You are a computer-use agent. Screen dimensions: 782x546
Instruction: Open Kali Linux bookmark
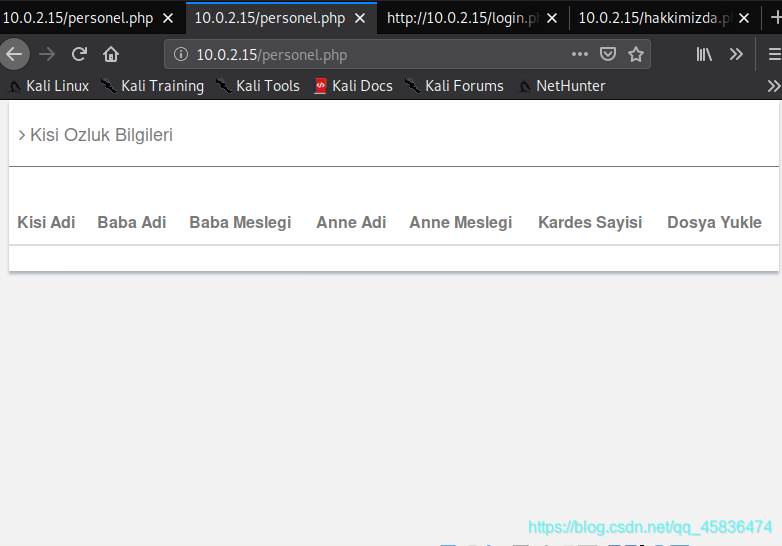point(49,86)
